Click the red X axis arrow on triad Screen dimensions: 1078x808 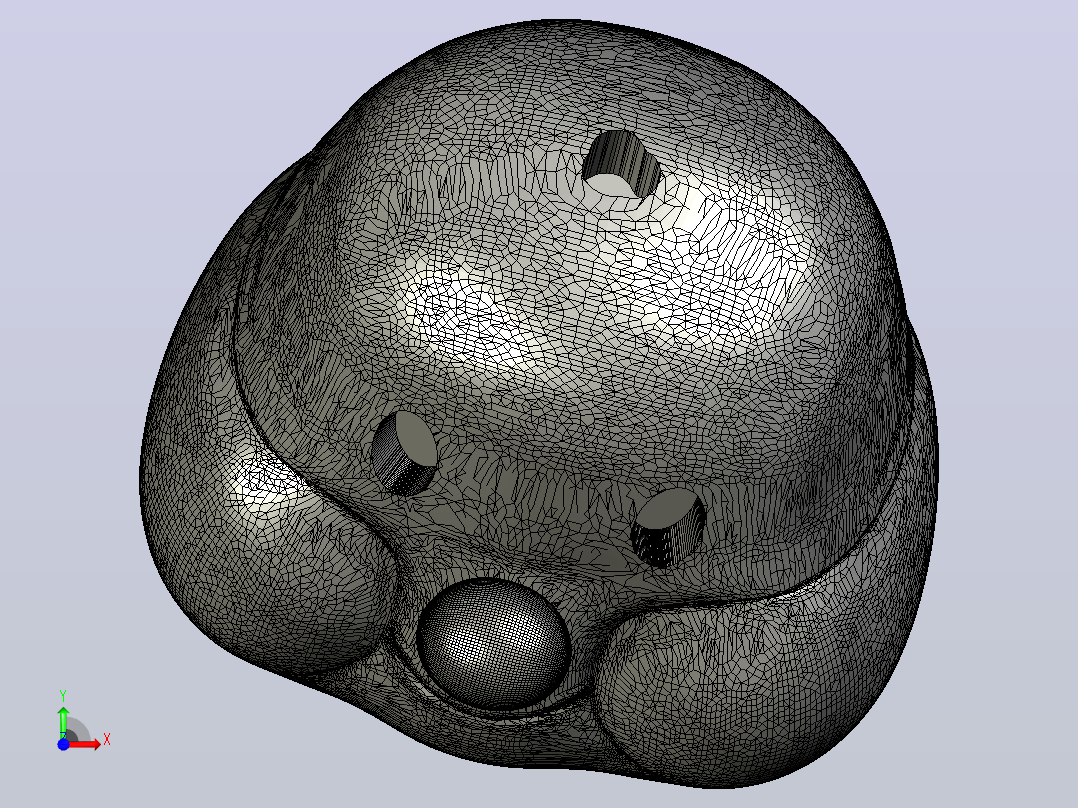coord(85,744)
